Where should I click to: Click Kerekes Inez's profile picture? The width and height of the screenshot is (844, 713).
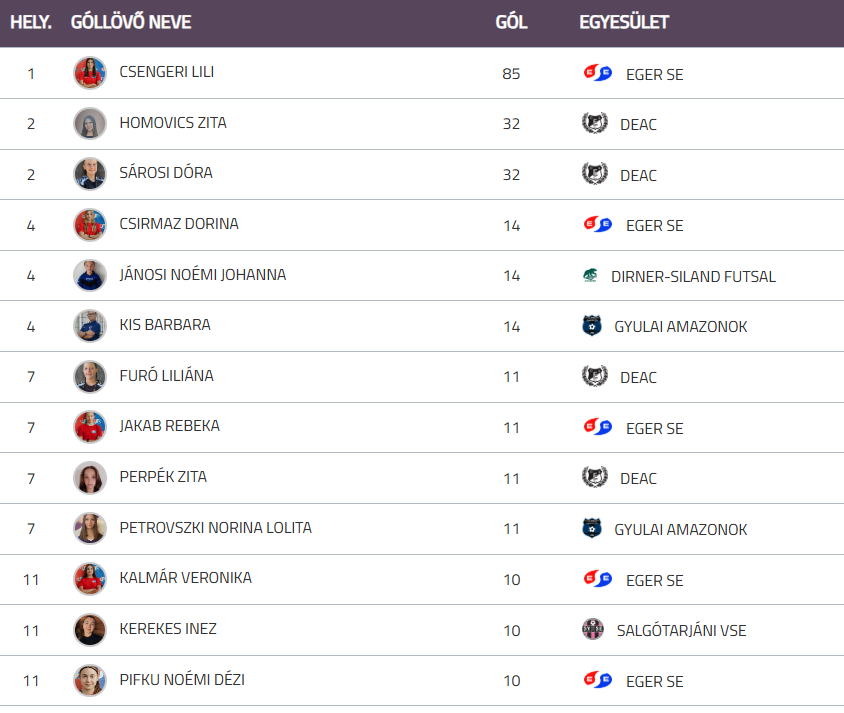coord(90,629)
